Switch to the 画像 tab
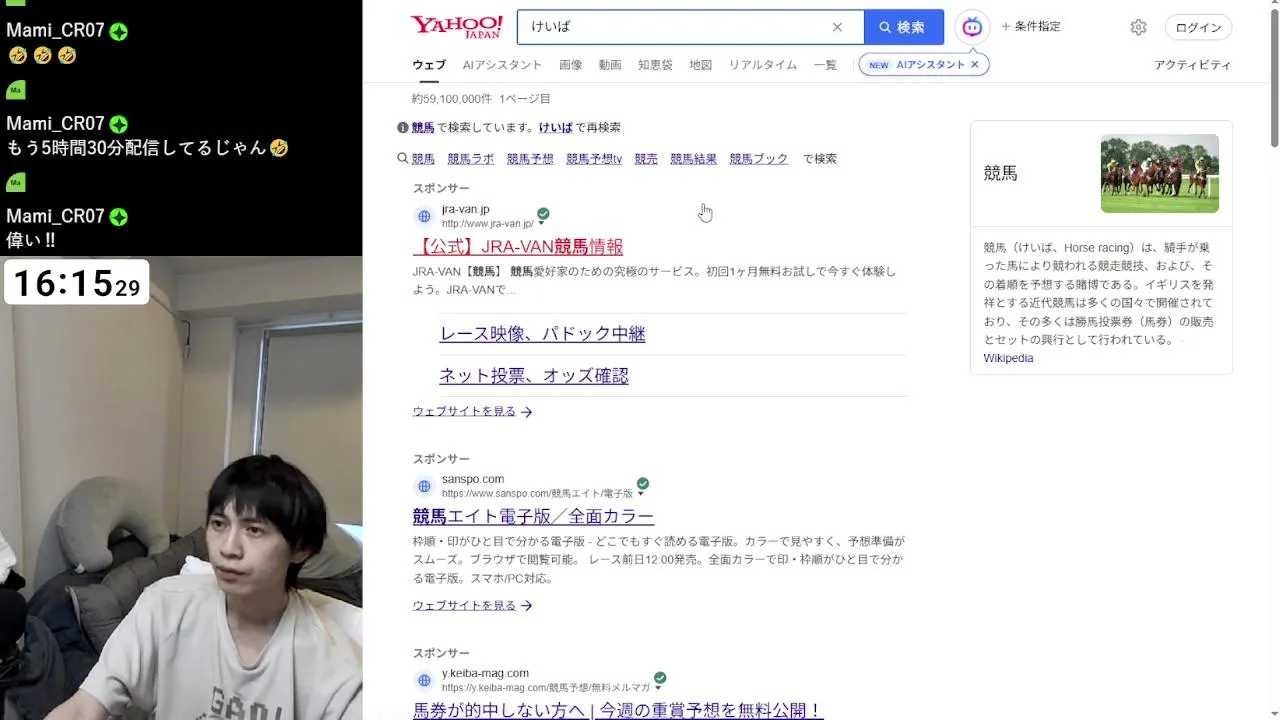 coord(571,65)
